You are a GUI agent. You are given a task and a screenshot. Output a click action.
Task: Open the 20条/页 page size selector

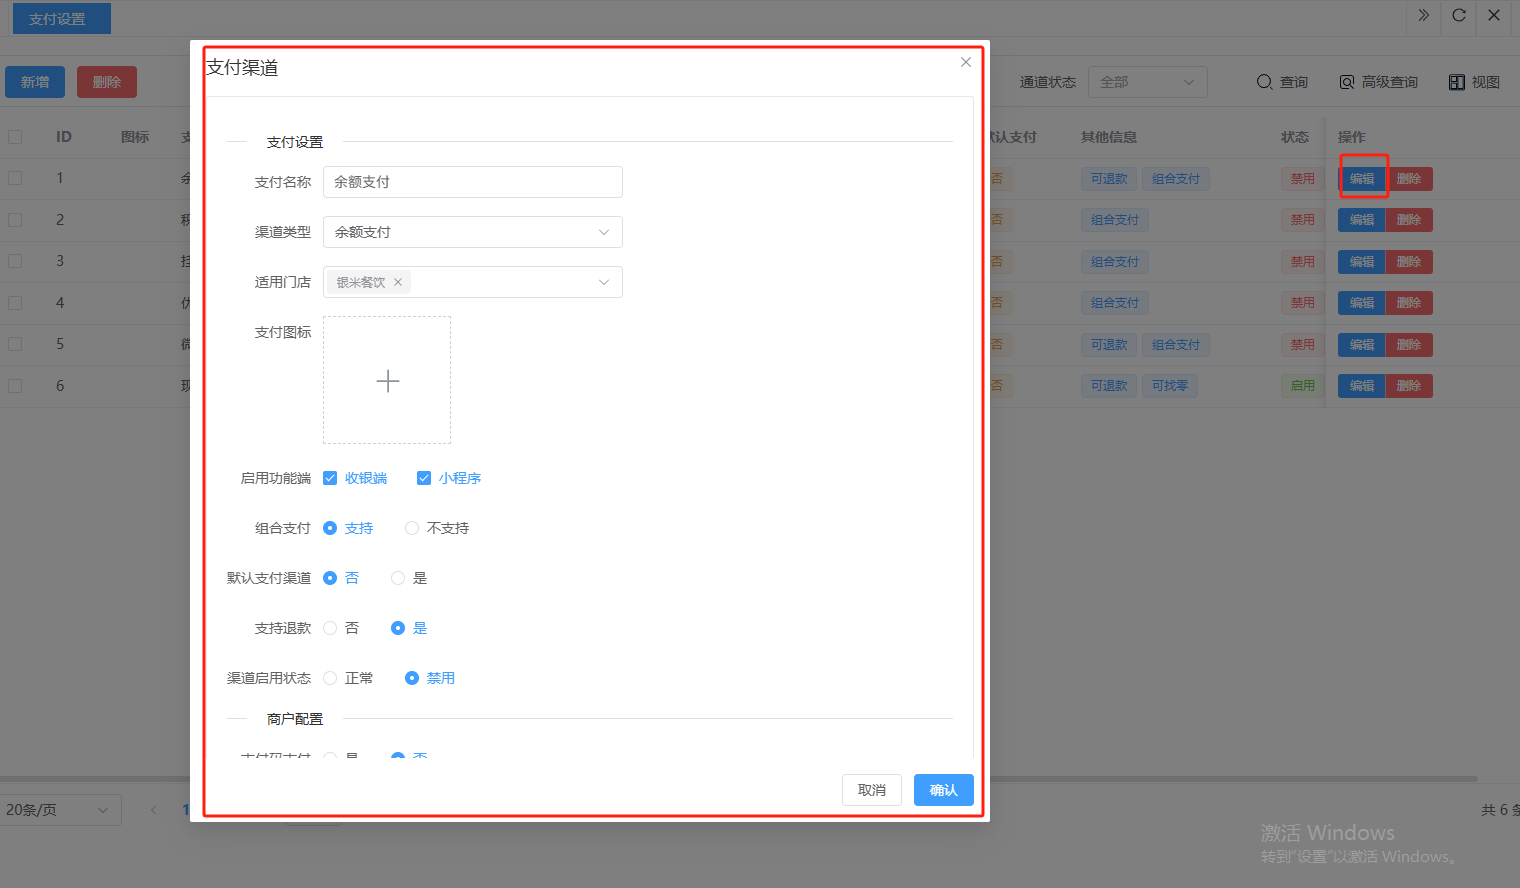[x=60, y=810]
